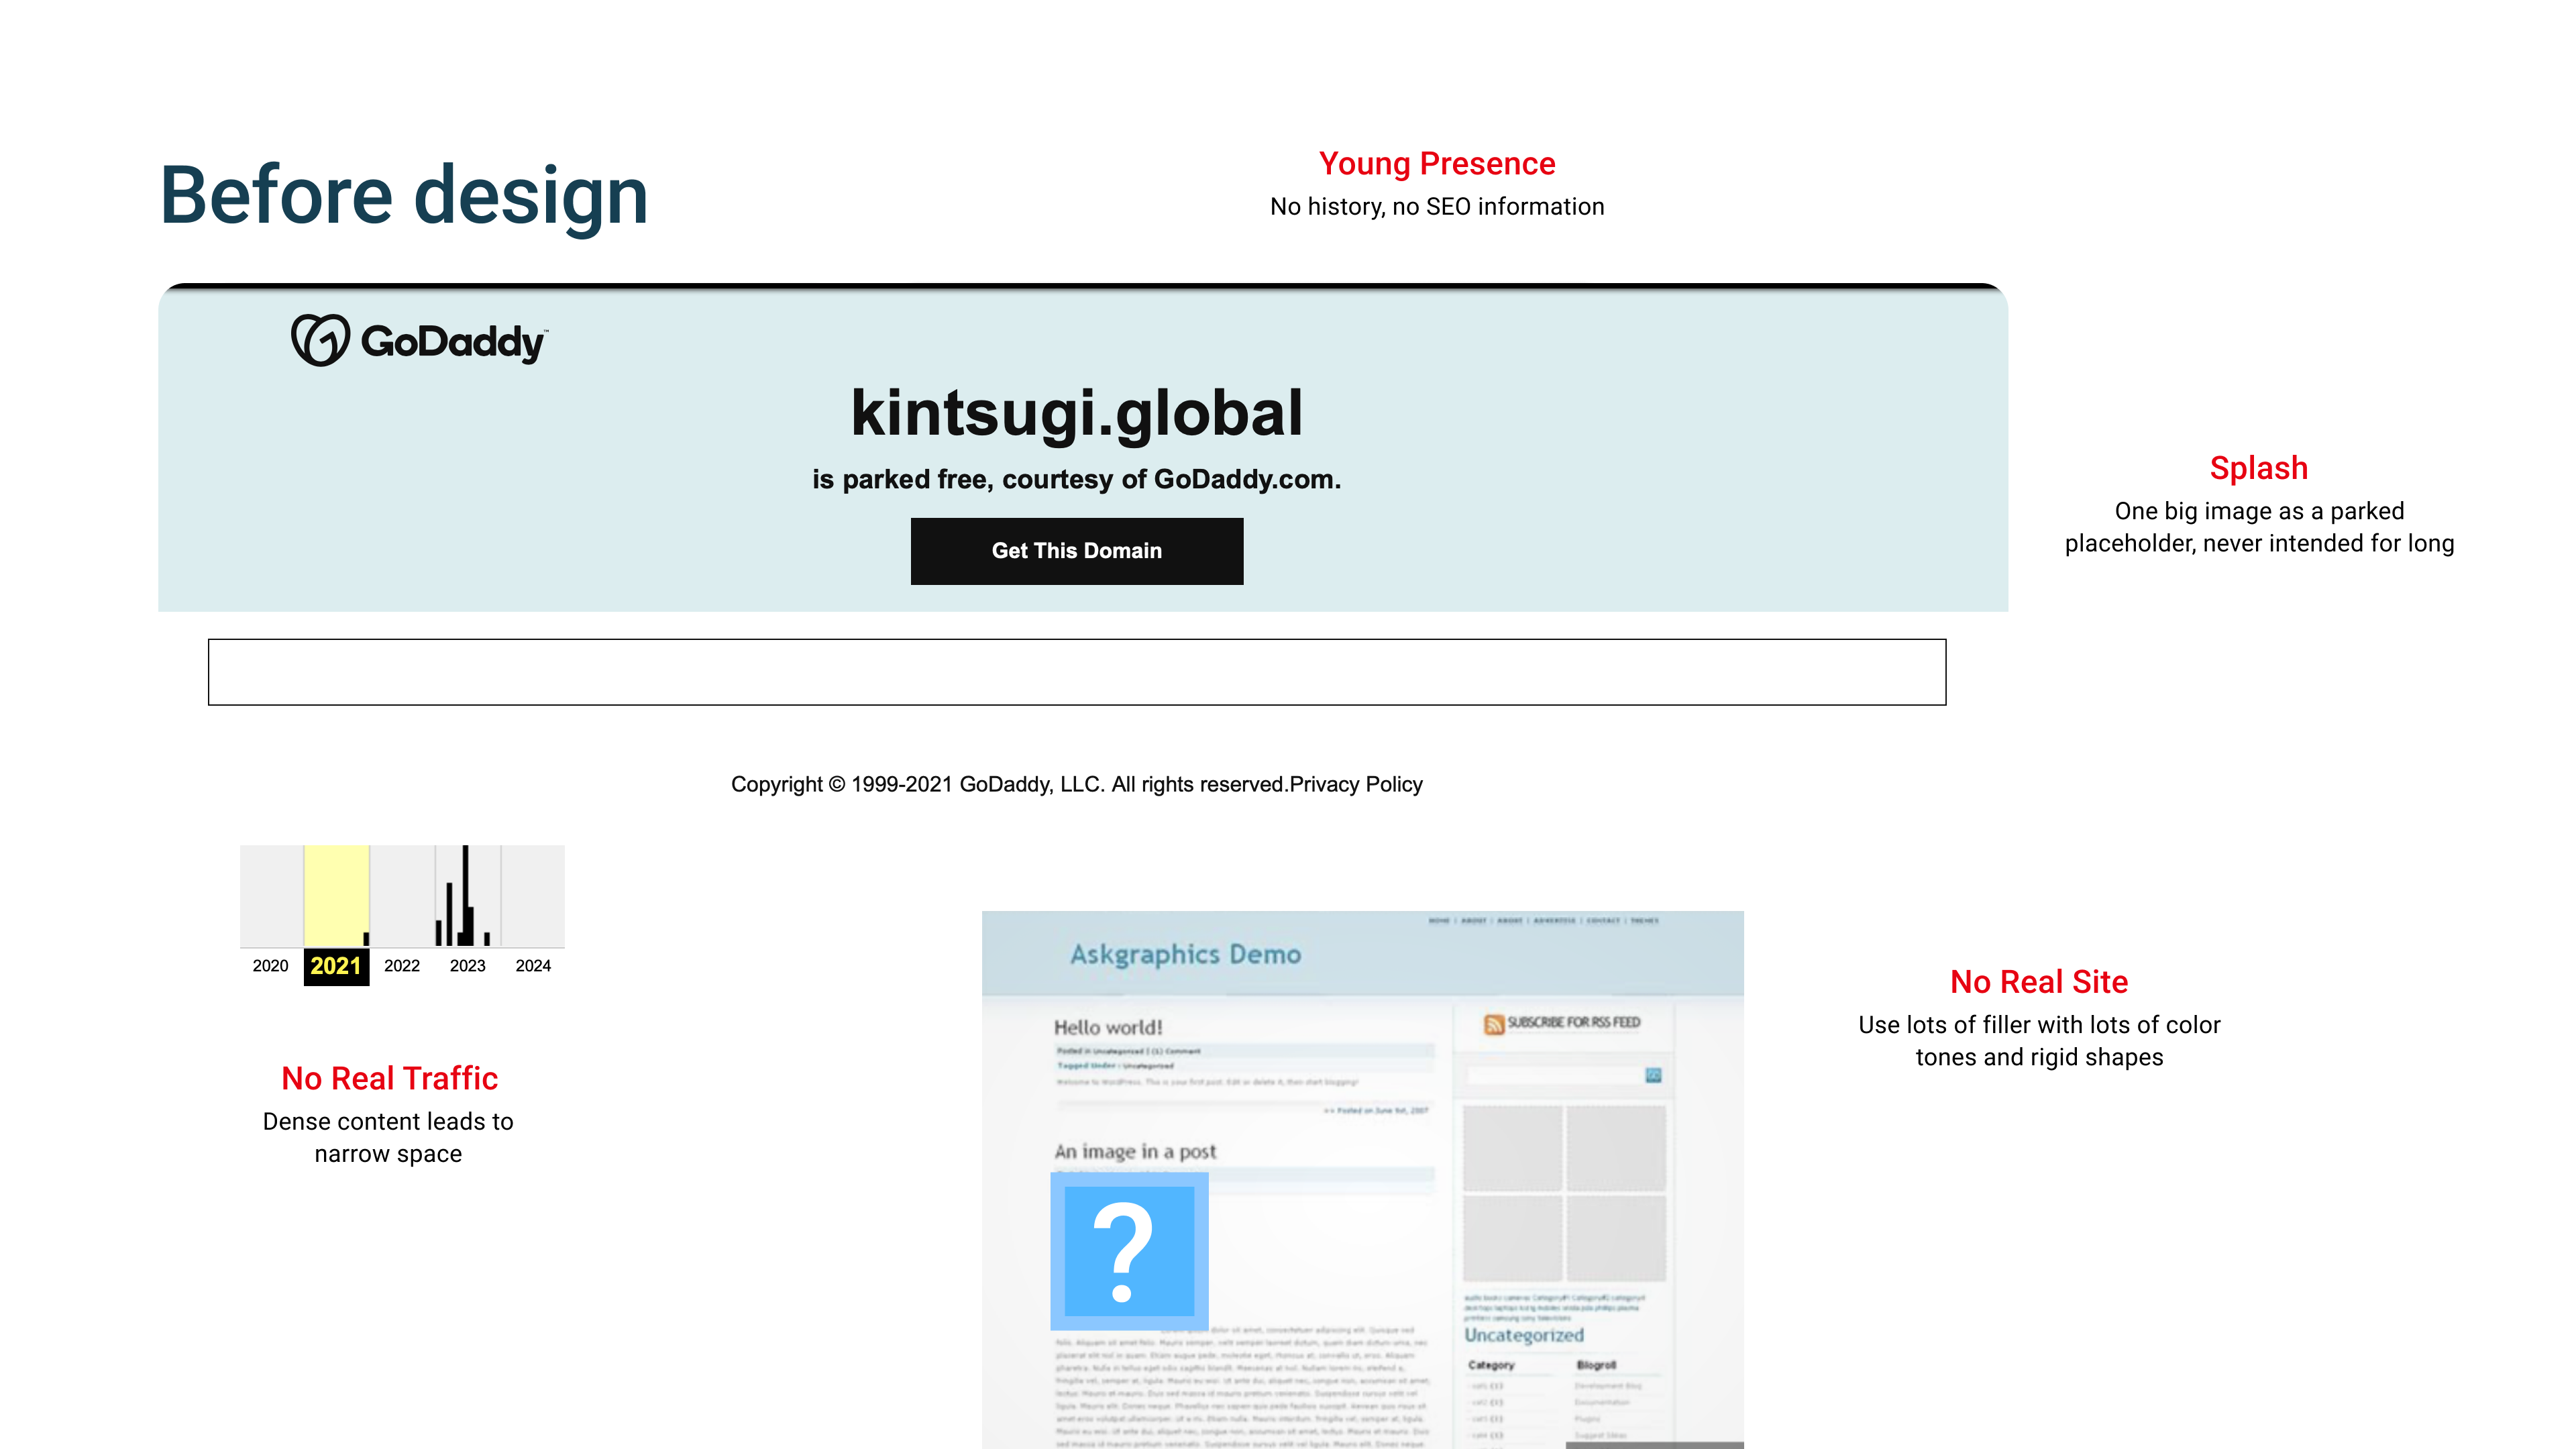This screenshot has width=2576, height=1449.
Task: Click the Askgraphics Demo site title
Action: (x=1185, y=954)
